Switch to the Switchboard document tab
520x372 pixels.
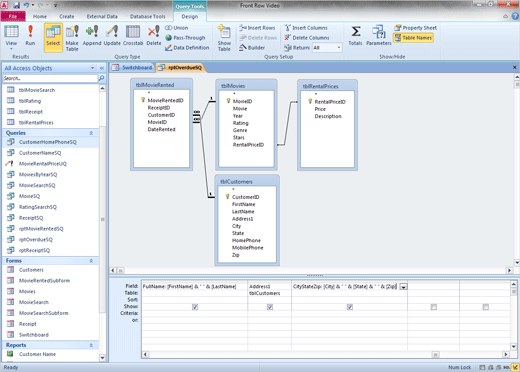point(132,68)
